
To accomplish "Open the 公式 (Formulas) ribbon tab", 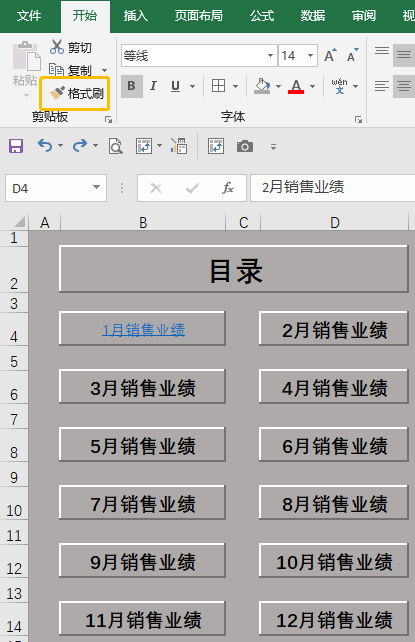I will 262,16.
